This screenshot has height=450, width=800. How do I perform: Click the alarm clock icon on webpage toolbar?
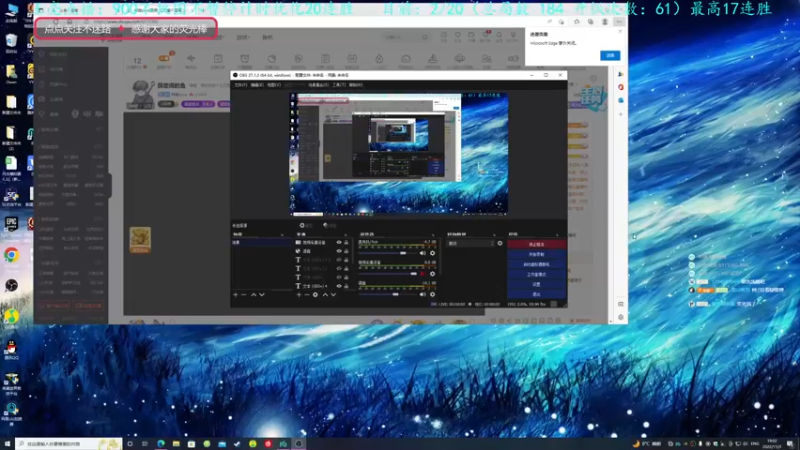pyautogui.click(x=245, y=59)
